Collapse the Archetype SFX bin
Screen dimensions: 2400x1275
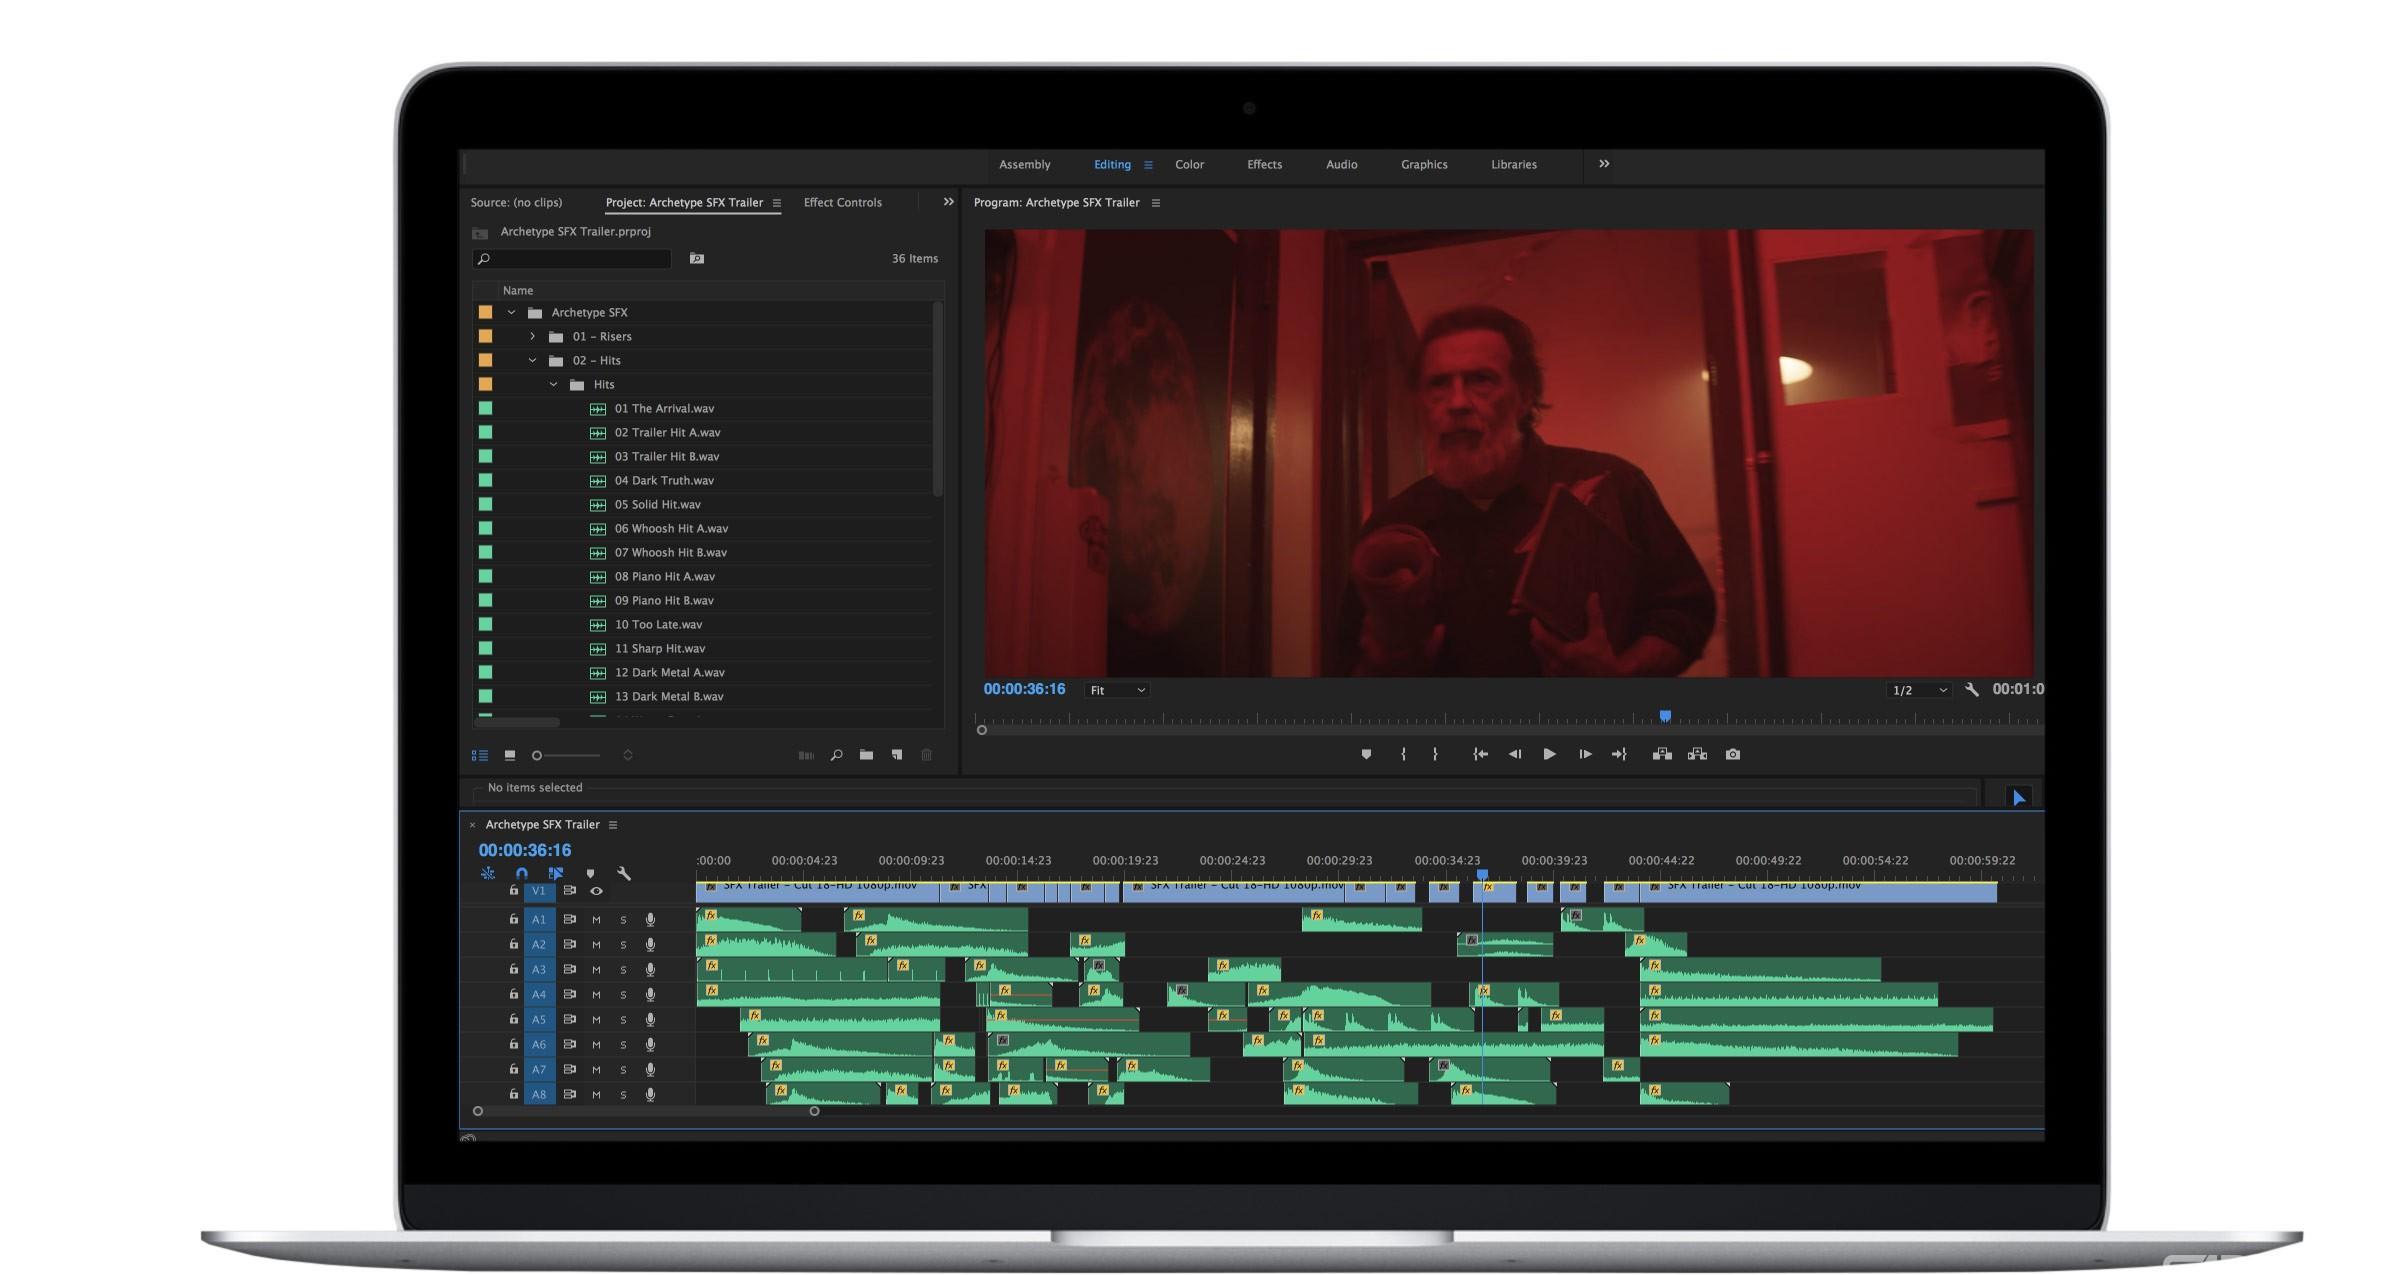click(511, 312)
